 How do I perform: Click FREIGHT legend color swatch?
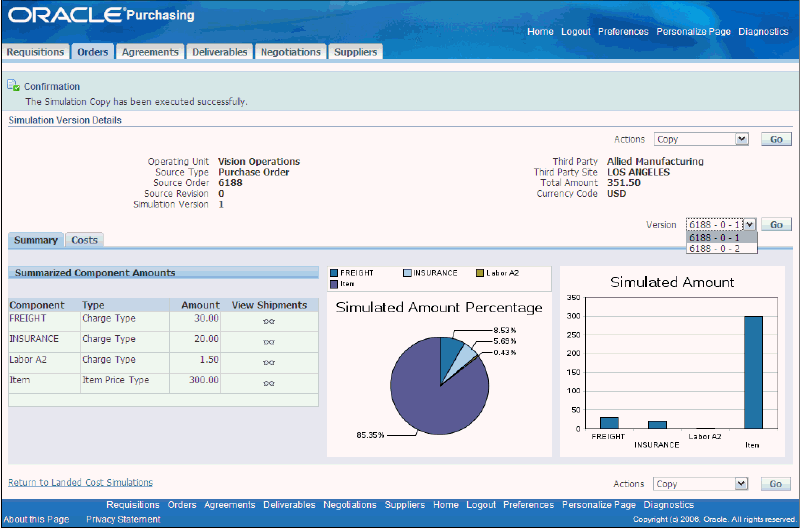[x=334, y=273]
